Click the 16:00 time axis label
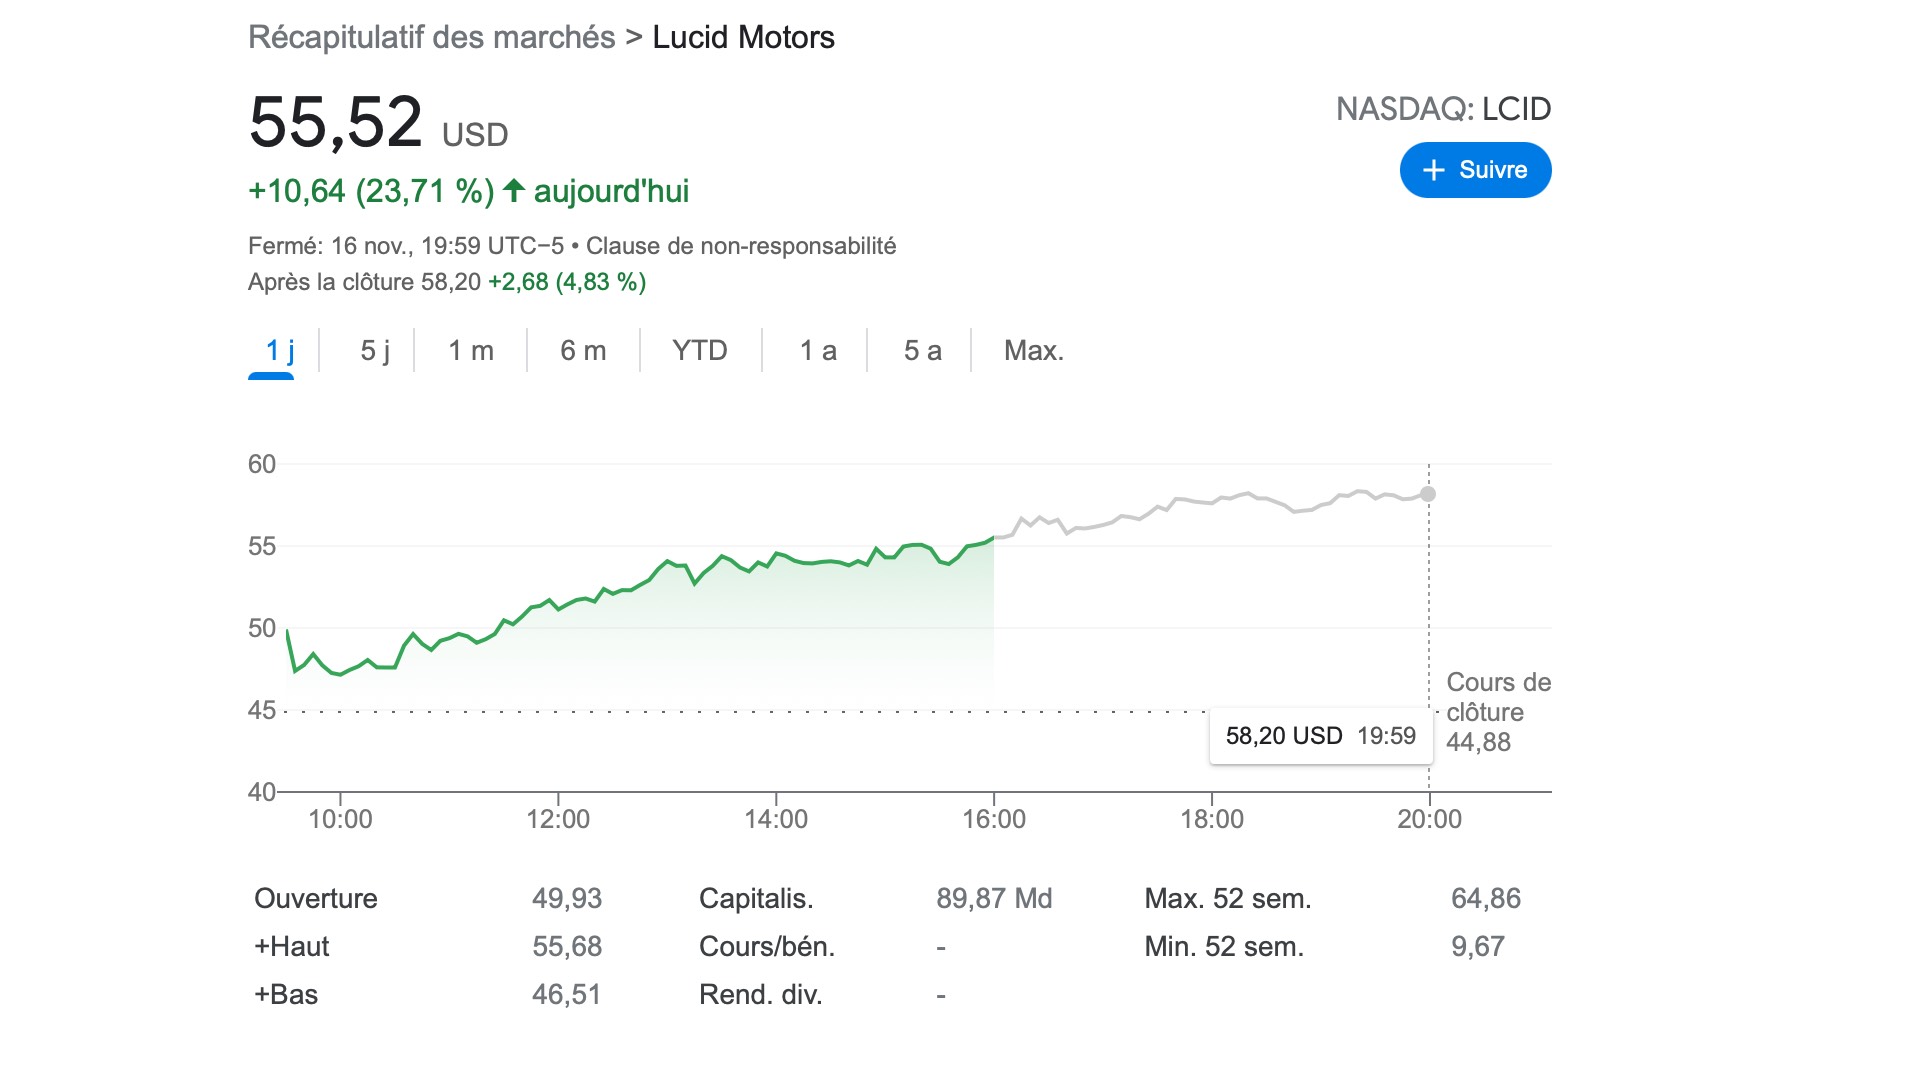This screenshot has height=1080, width=1920. [x=994, y=819]
